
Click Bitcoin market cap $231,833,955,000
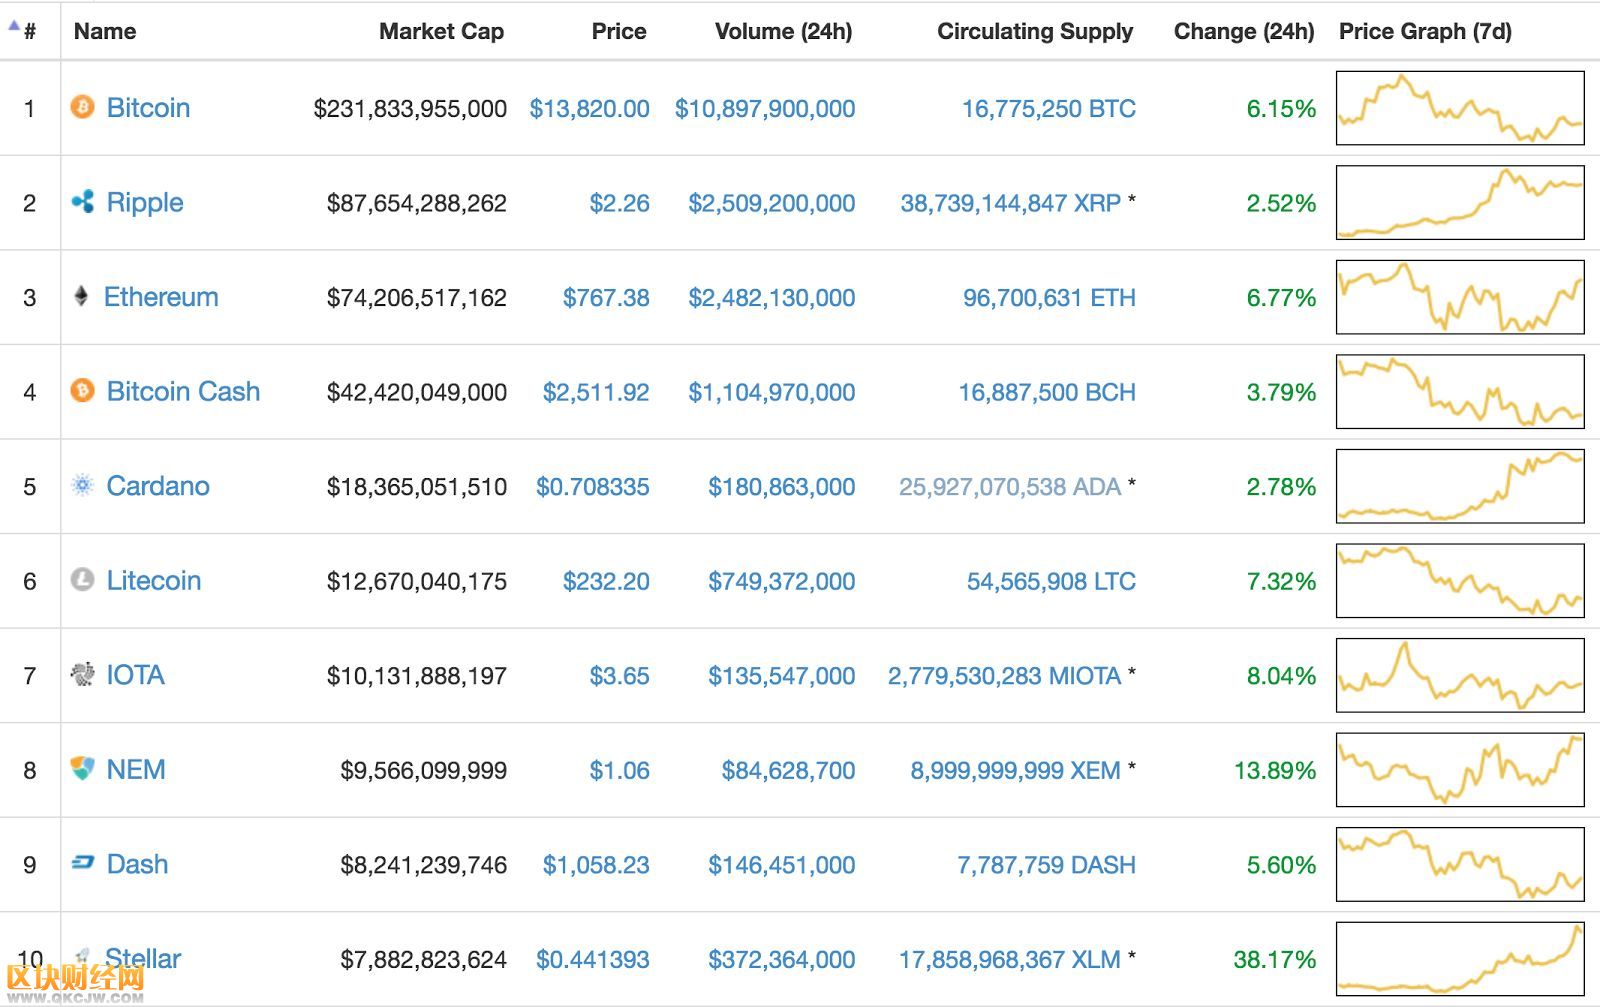click(x=410, y=108)
